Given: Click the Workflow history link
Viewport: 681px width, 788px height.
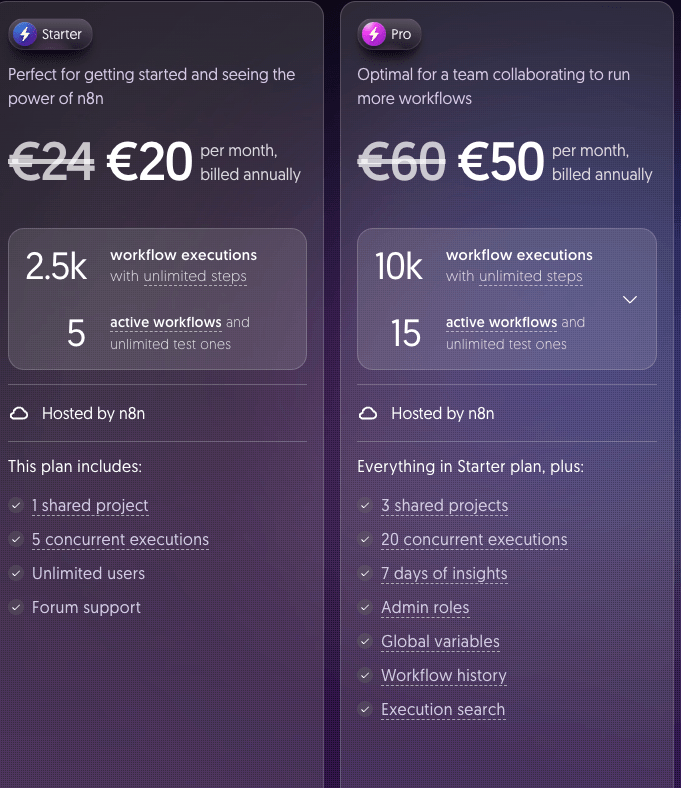Looking at the screenshot, I should pos(444,675).
